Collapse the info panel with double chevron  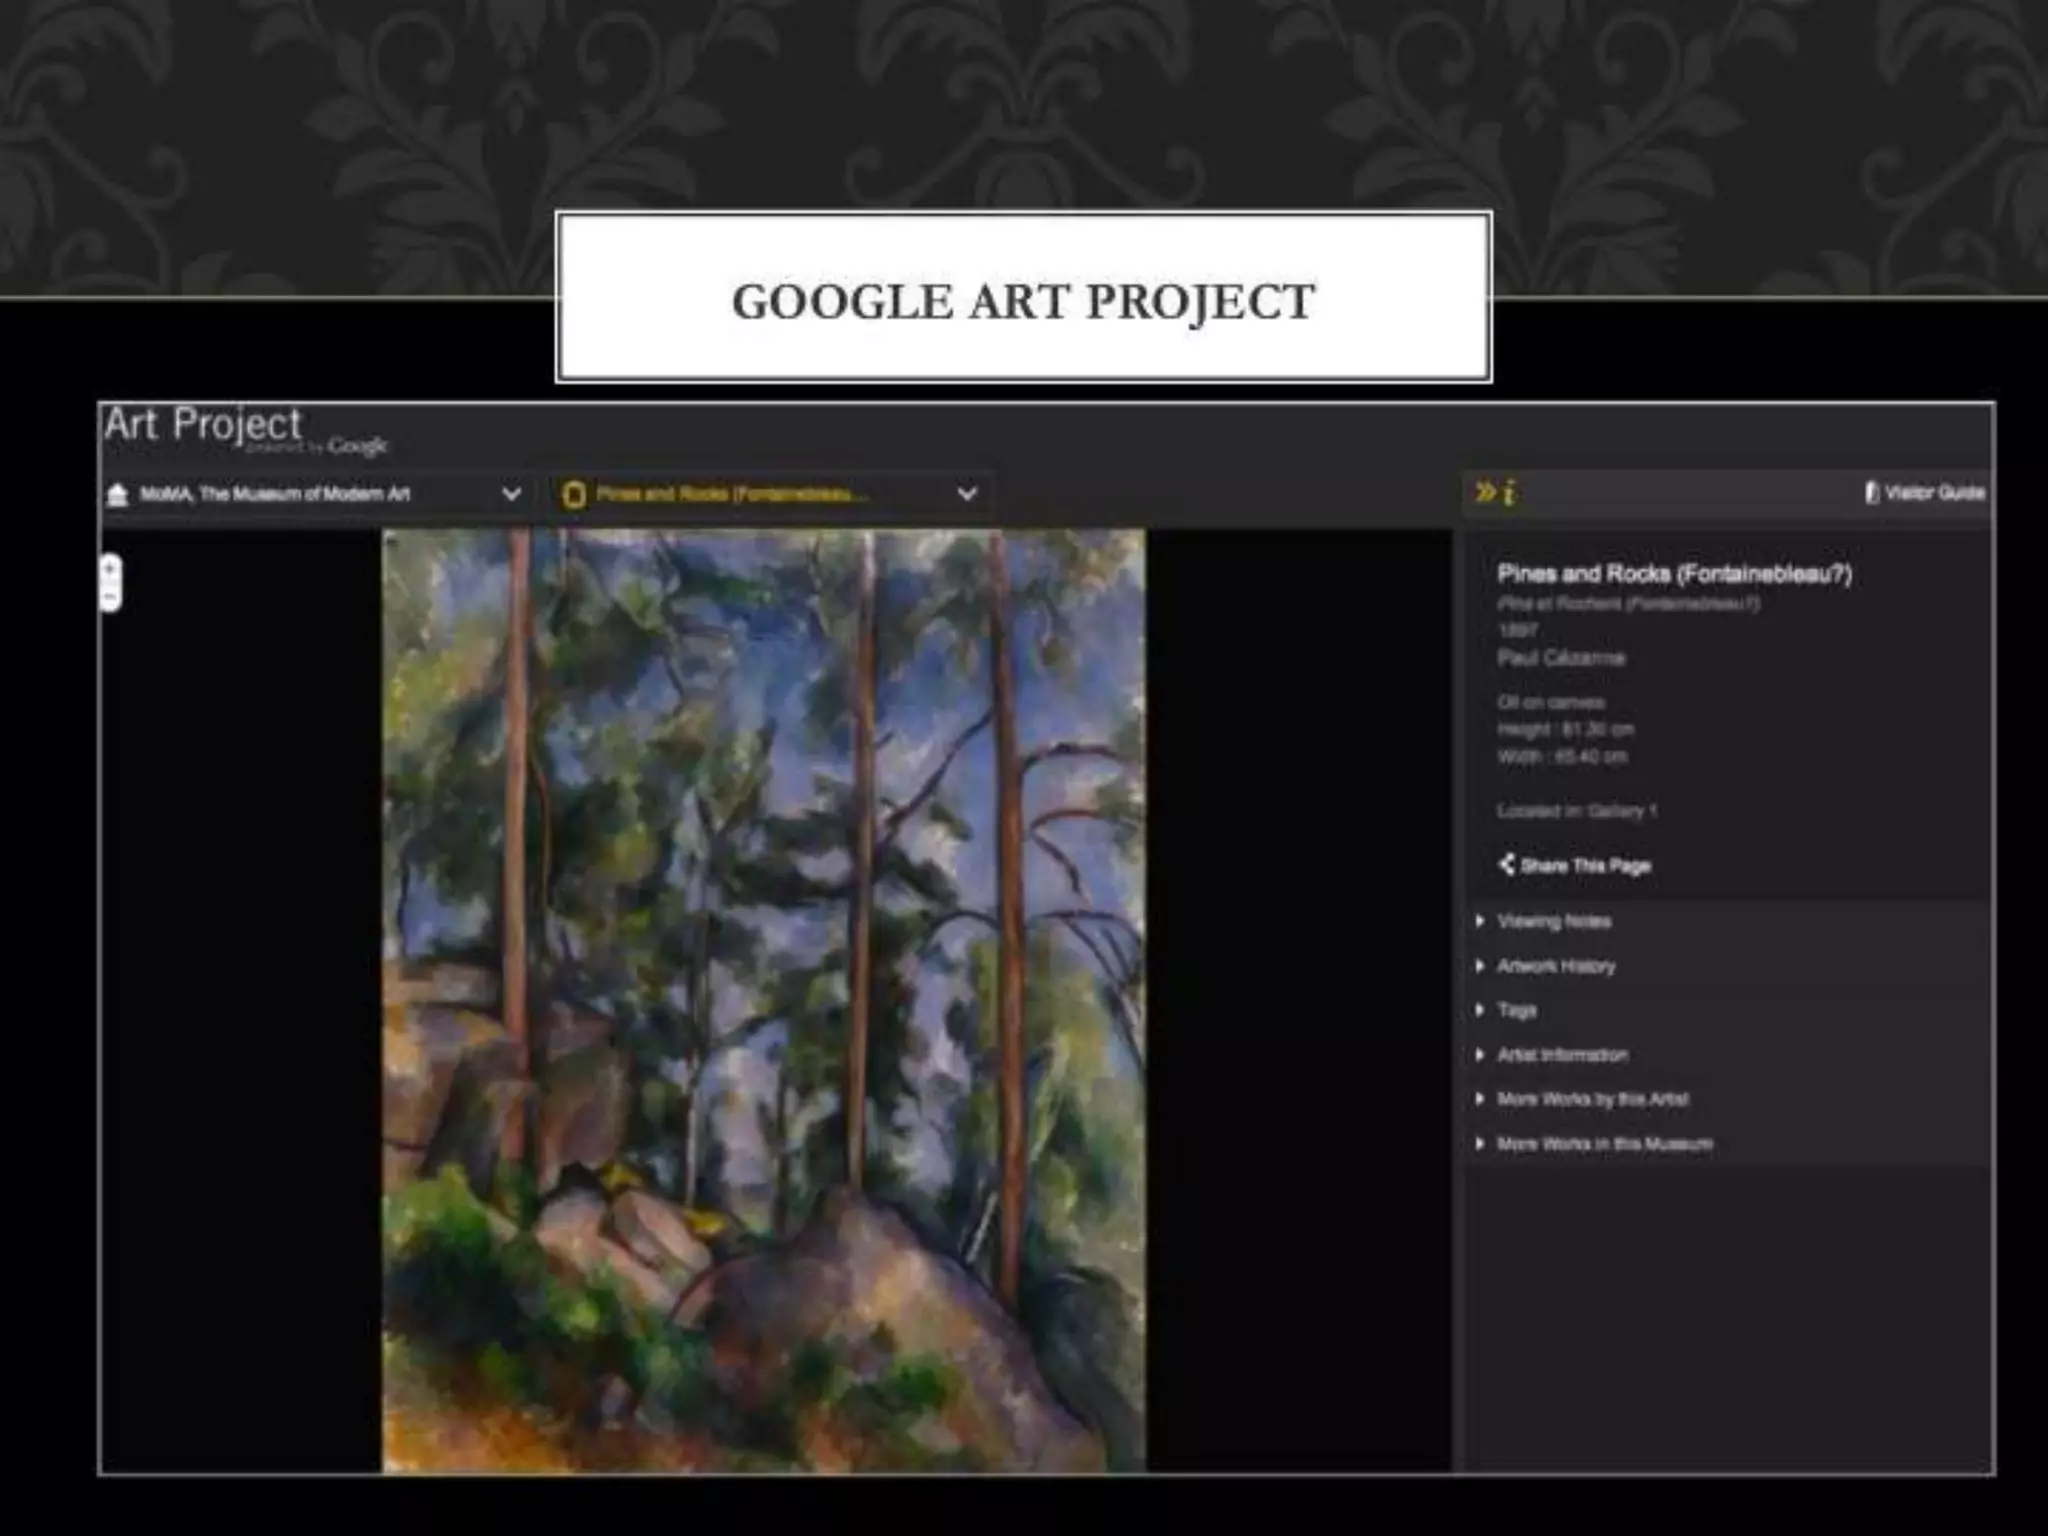(x=1485, y=491)
